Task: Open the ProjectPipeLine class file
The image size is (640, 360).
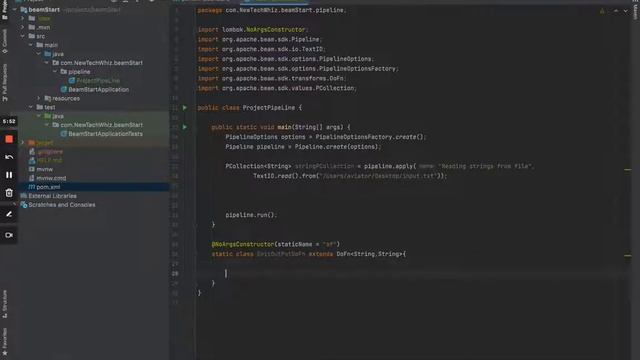Action: [x=98, y=80]
